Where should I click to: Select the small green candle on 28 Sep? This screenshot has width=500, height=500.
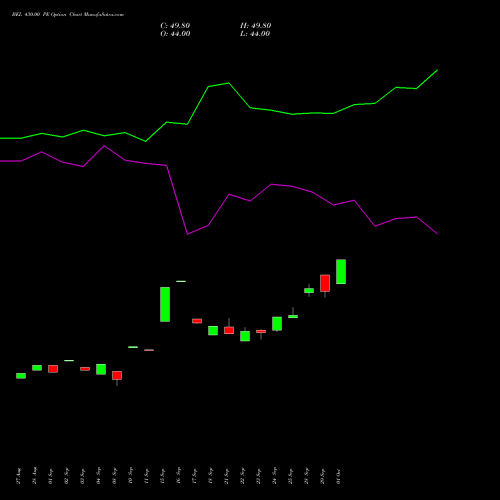[309, 291]
